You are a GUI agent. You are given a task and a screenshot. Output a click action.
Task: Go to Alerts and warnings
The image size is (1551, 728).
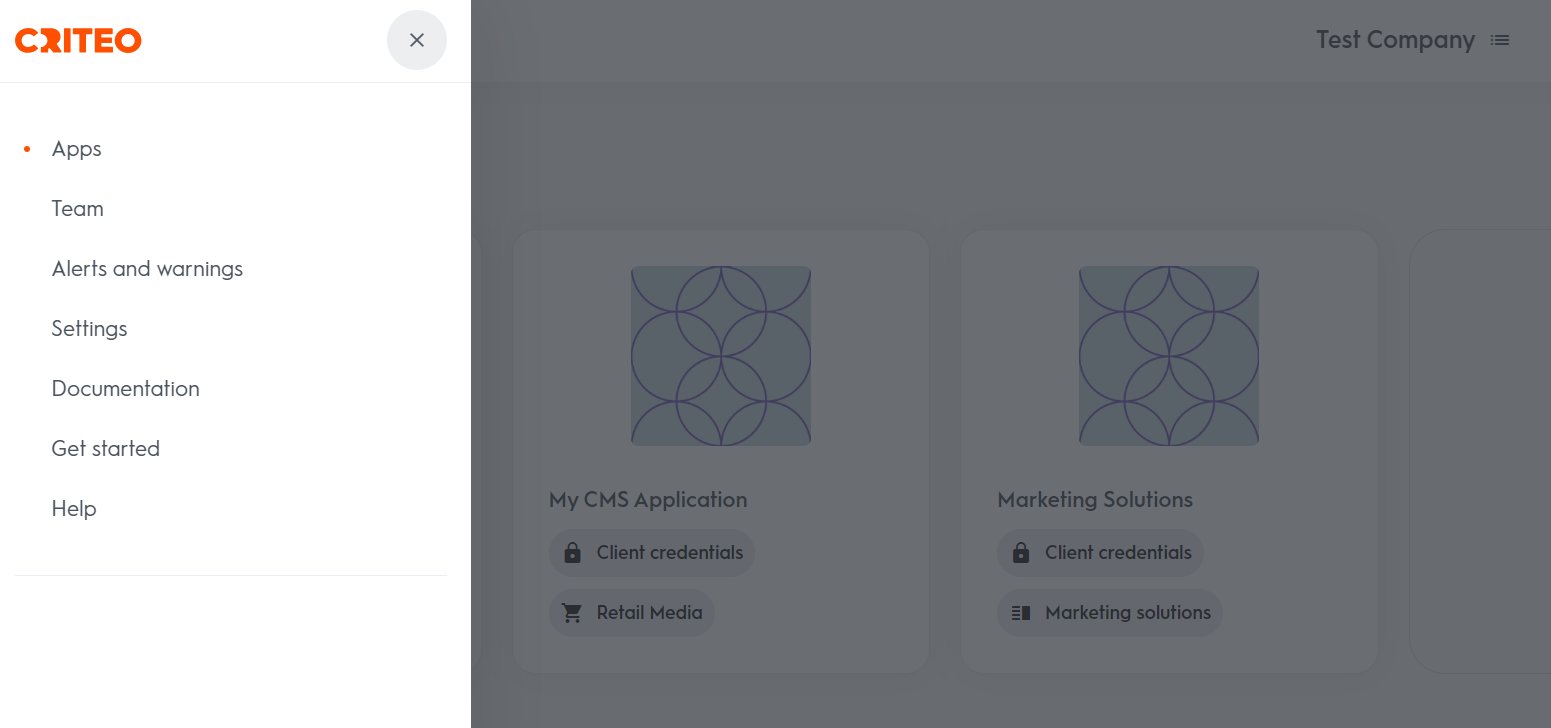147,269
